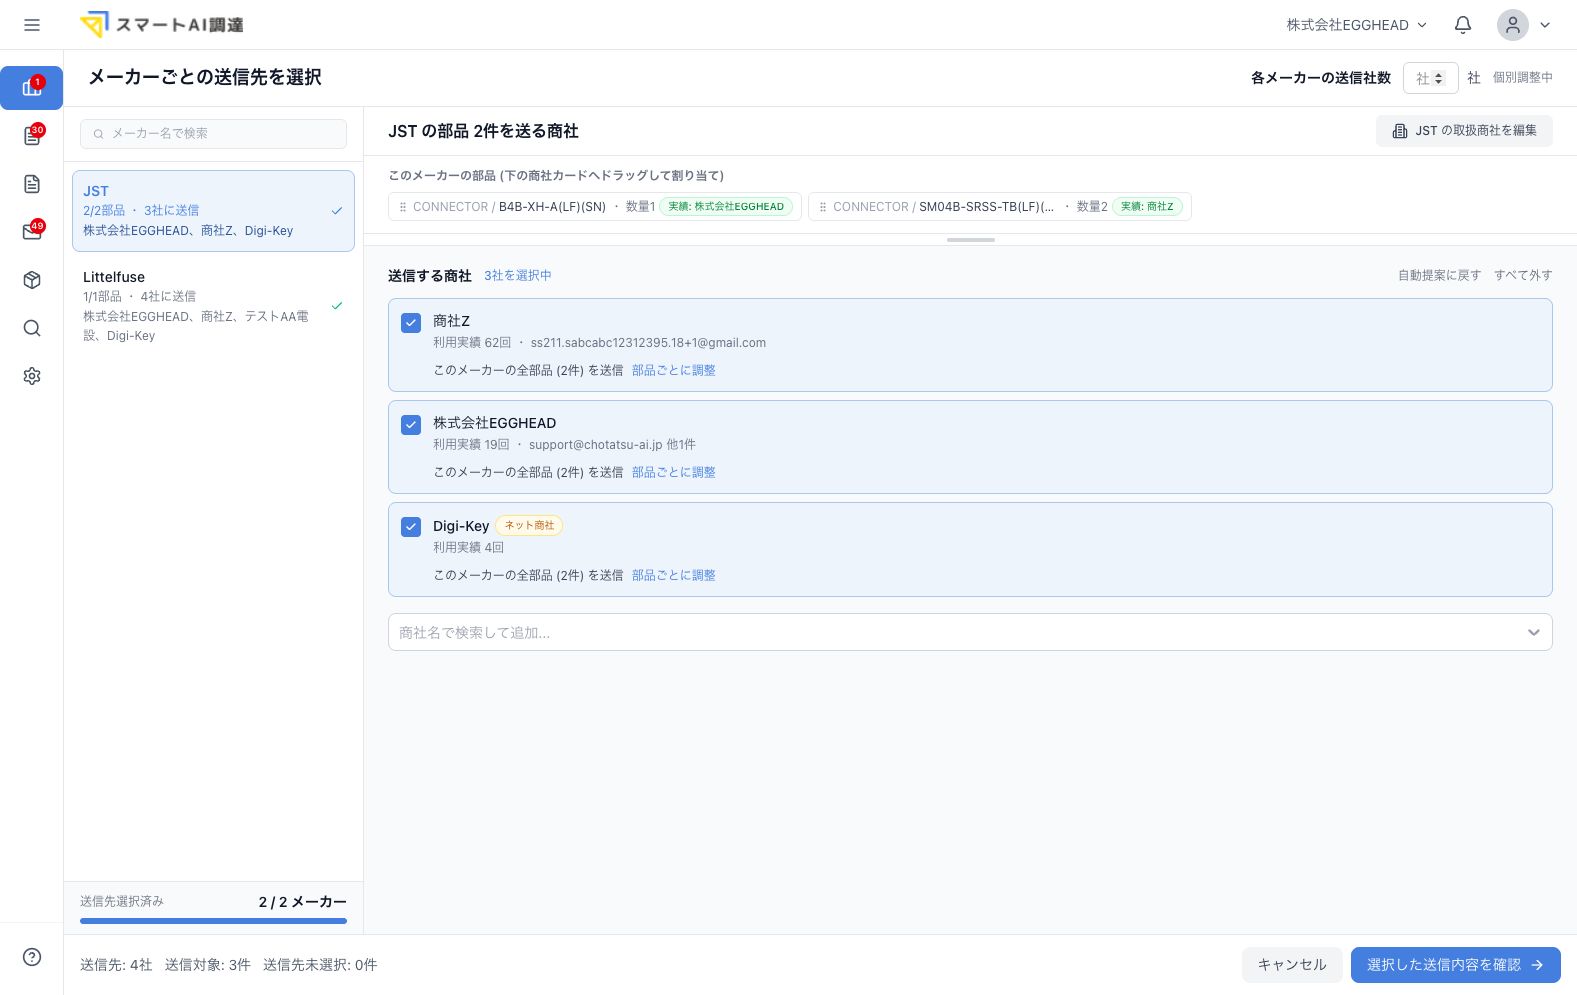Click the 実績: 株式会社EGGHEAD badge
This screenshot has width=1577, height=995.
click(726, 207)
